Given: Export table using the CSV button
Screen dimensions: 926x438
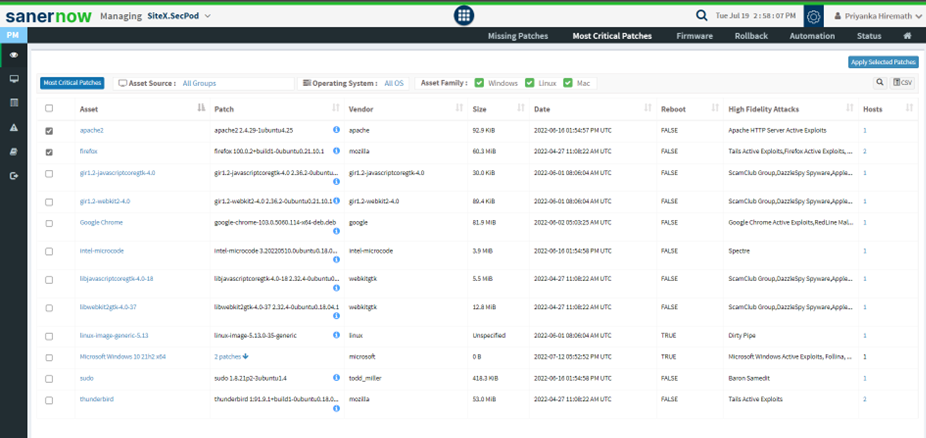Looking at the screenshot, I should (903, 83).
